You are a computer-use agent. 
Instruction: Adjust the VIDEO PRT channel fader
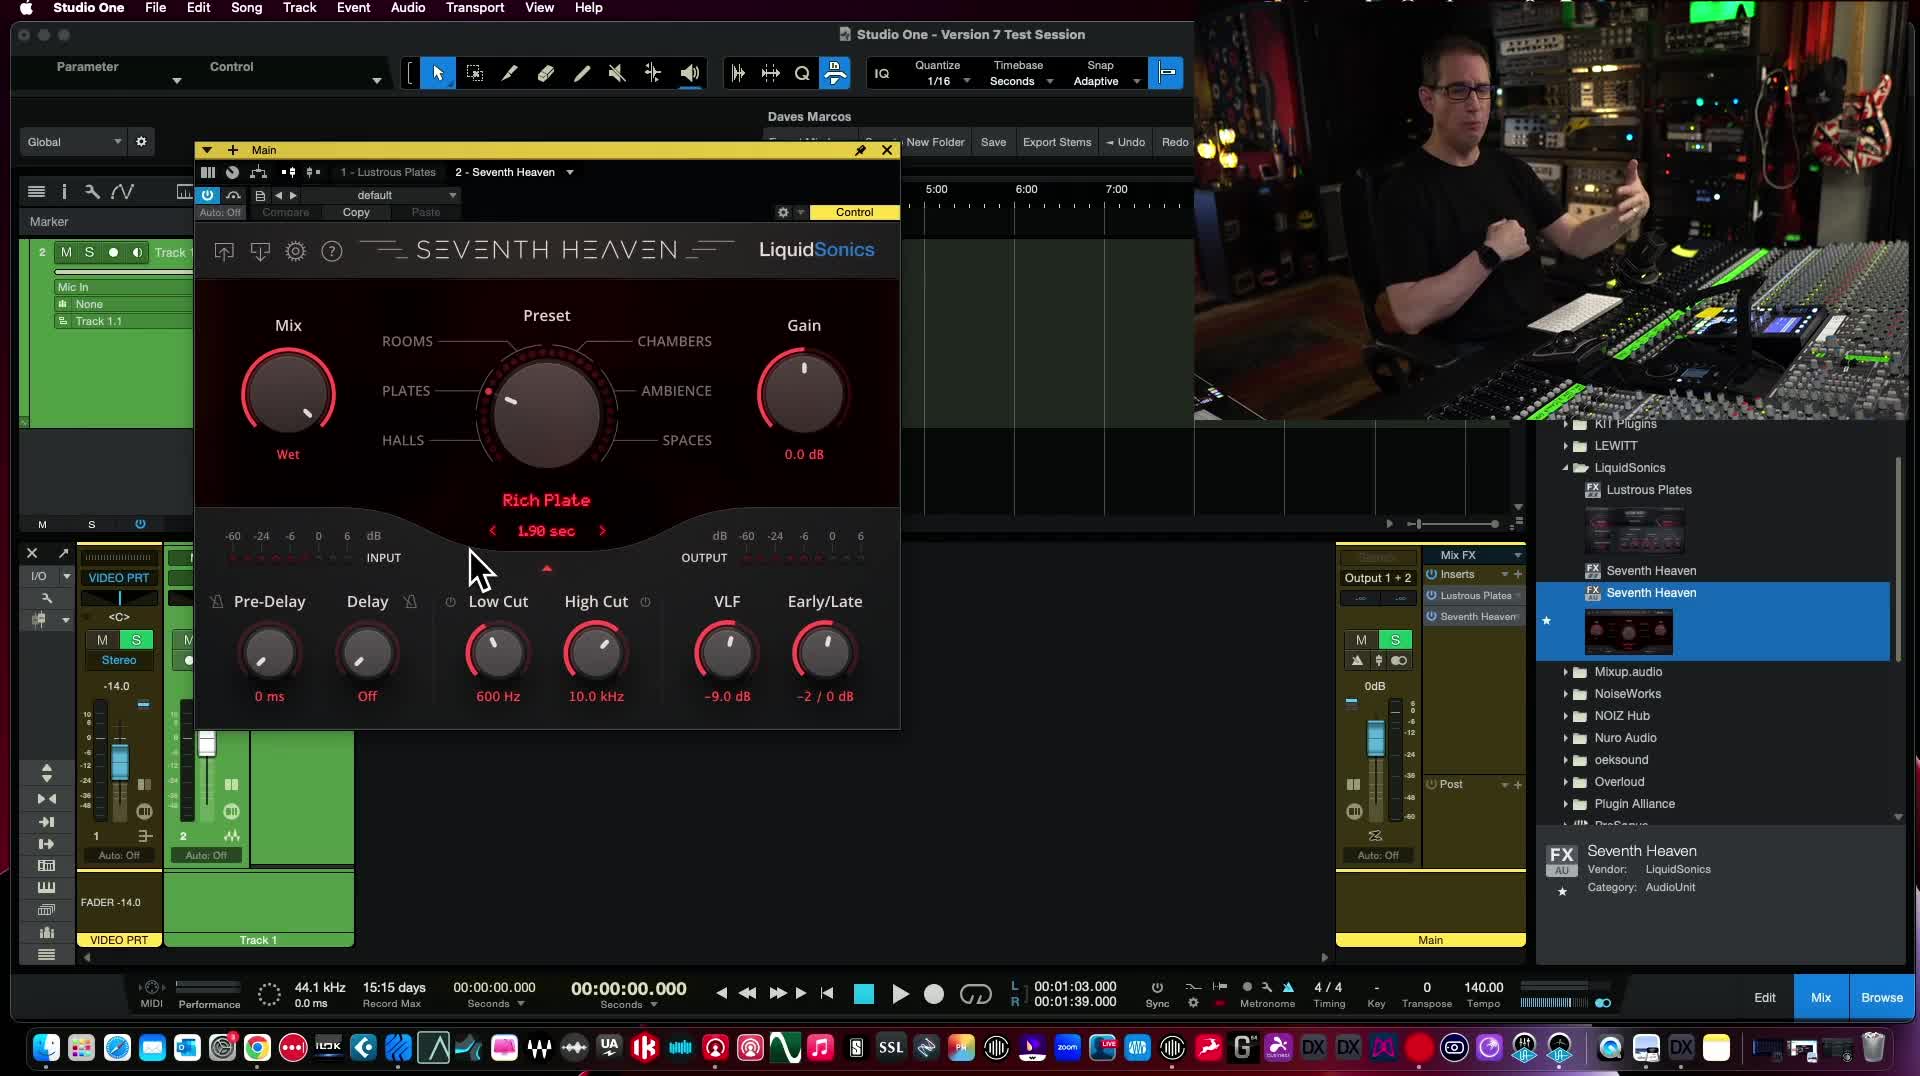coord(119,762)
